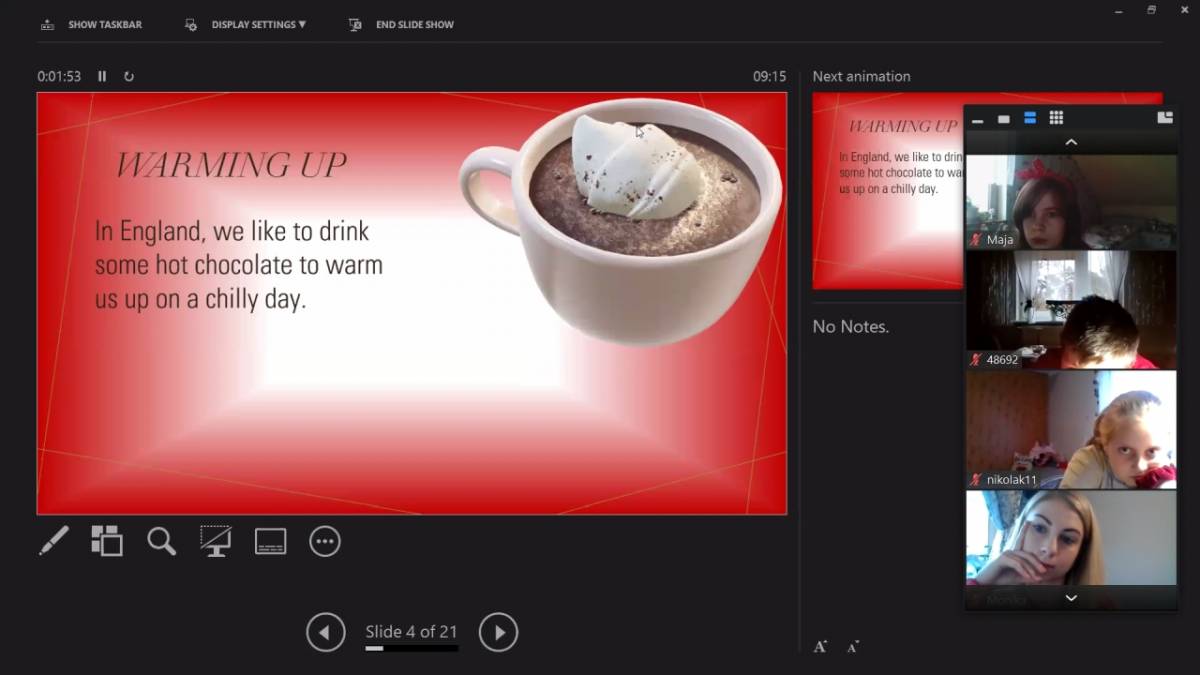Minimize the Zoom video panel view
This screenshot has width=1200, height=675.
pos(978,119)
